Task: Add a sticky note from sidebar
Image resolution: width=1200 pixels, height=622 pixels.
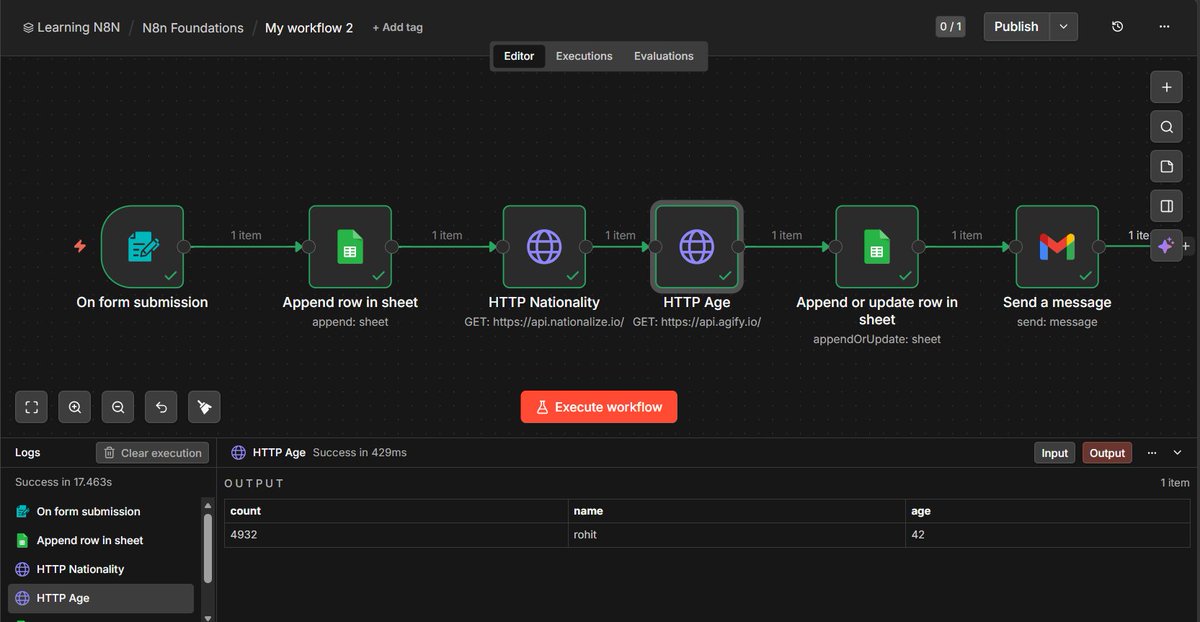Action: pyautogui.click(x=1166, y=166)
